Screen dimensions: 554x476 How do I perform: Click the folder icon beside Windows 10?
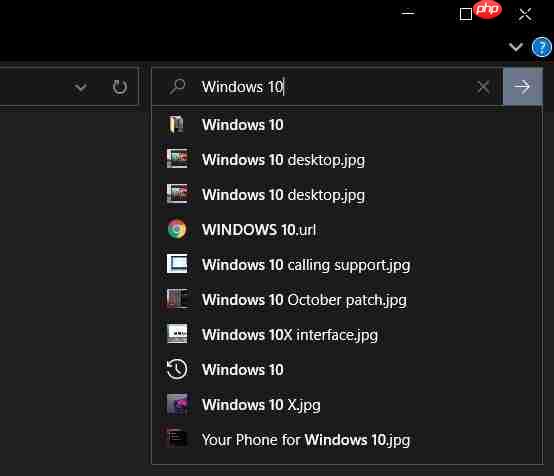tap(177, 125)
